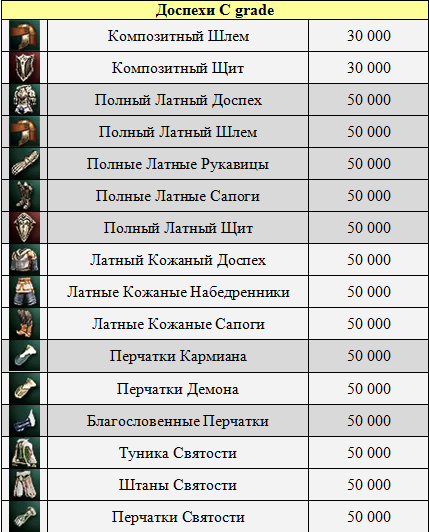Click the Полный Латный Доспех armor icon
Image resolution: width=429 pixels, height=532 pixels.
(24, 100)
